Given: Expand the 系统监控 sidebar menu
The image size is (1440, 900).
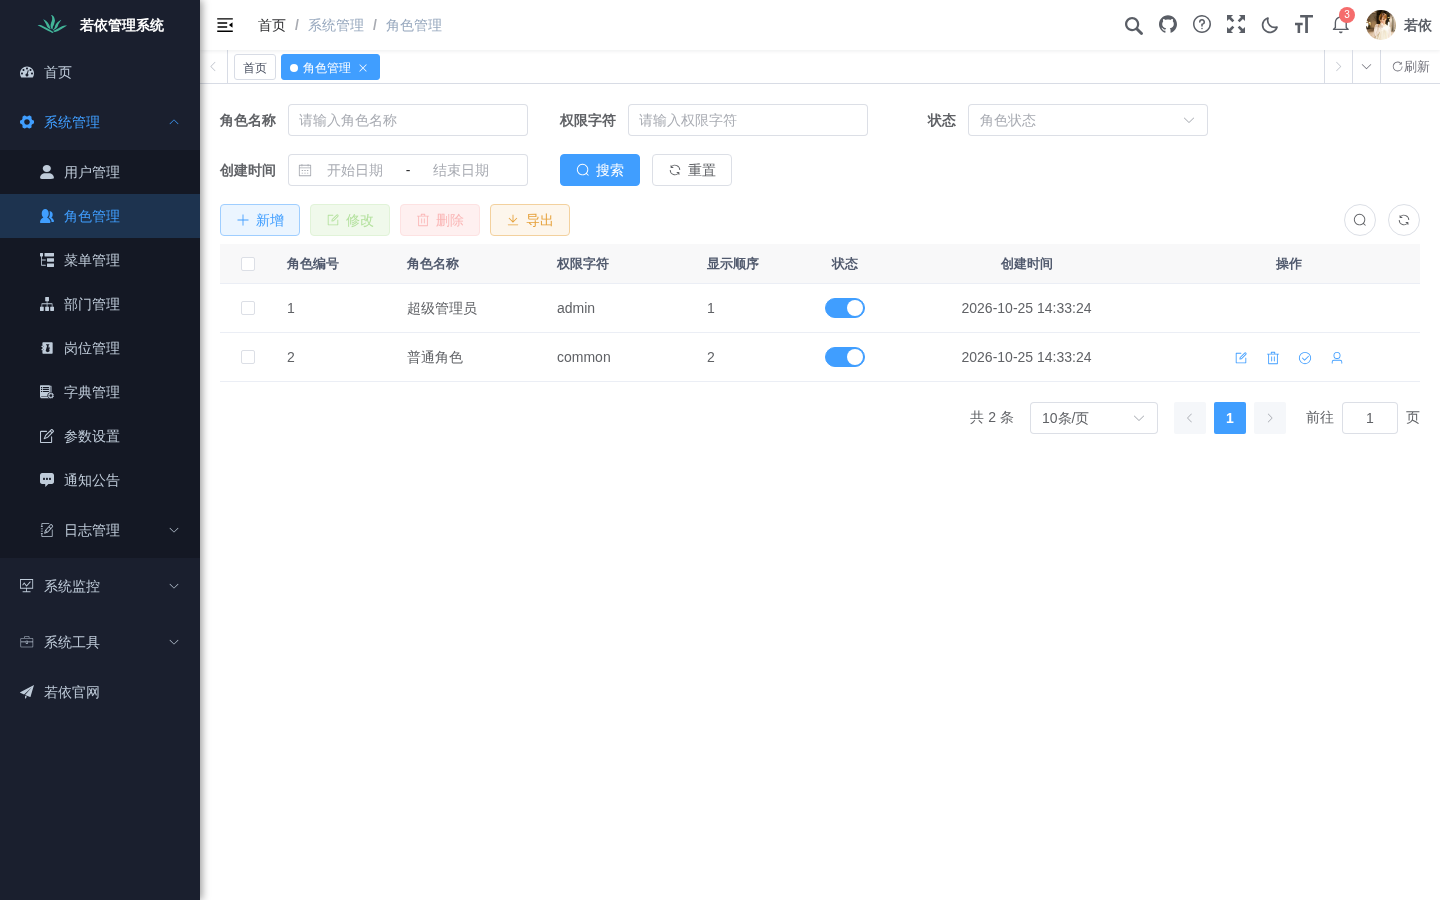Looking at the screenshot, I should [x=100, y=586].
